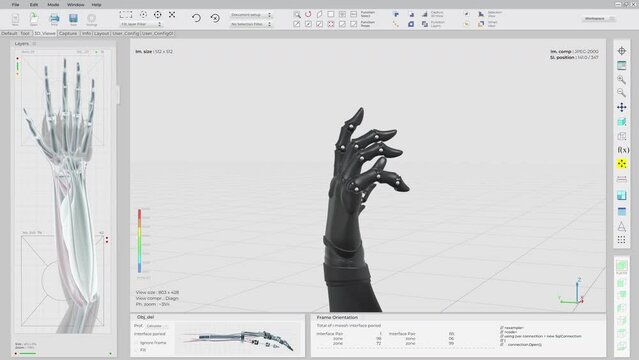Click the teal 3D cube icon
The height and width of the screenshot is (360, 639).
[621, 121]
